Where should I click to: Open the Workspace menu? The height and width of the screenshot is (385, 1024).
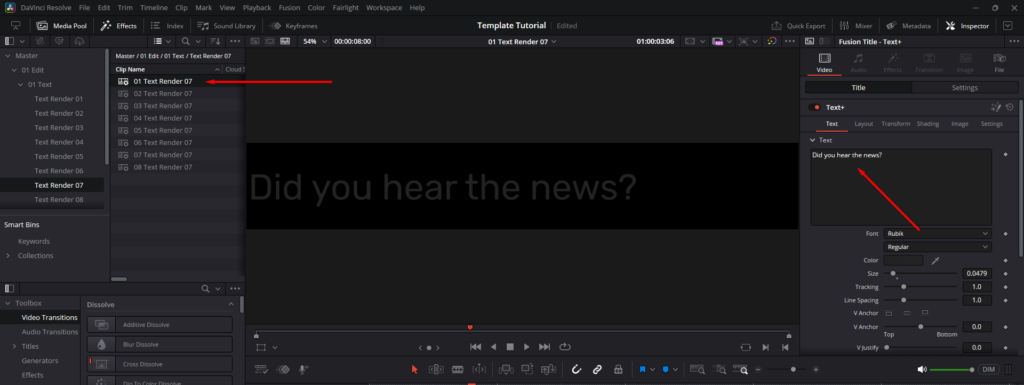[x=384, y=8]
